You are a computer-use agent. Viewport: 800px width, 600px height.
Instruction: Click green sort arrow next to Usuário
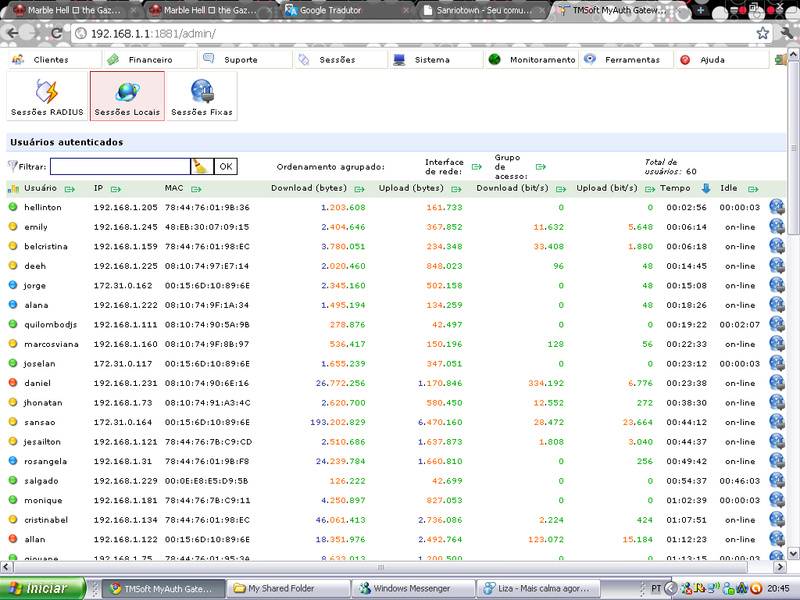(70, 188)
